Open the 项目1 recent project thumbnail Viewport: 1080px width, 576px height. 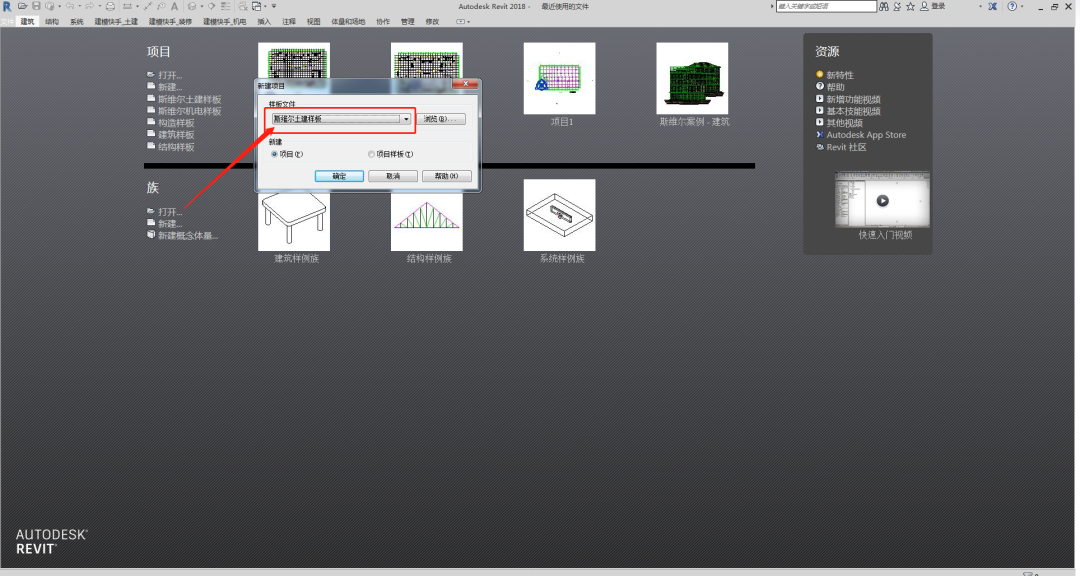click(x=559, y=79)
